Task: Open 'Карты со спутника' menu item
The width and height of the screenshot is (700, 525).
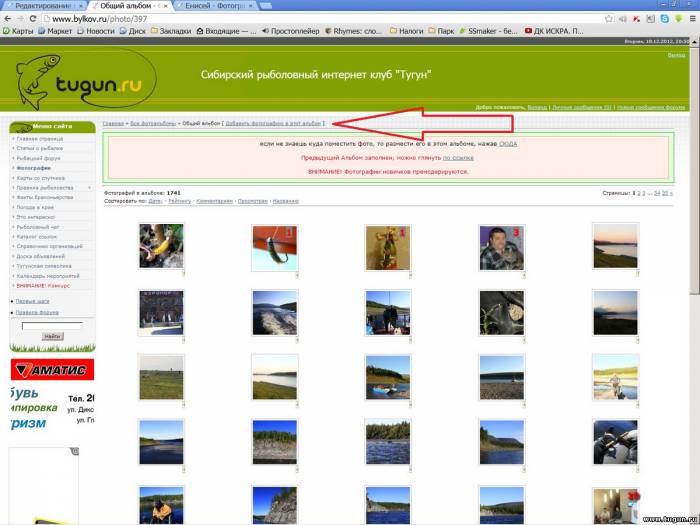Action: (x=41, y=178)
